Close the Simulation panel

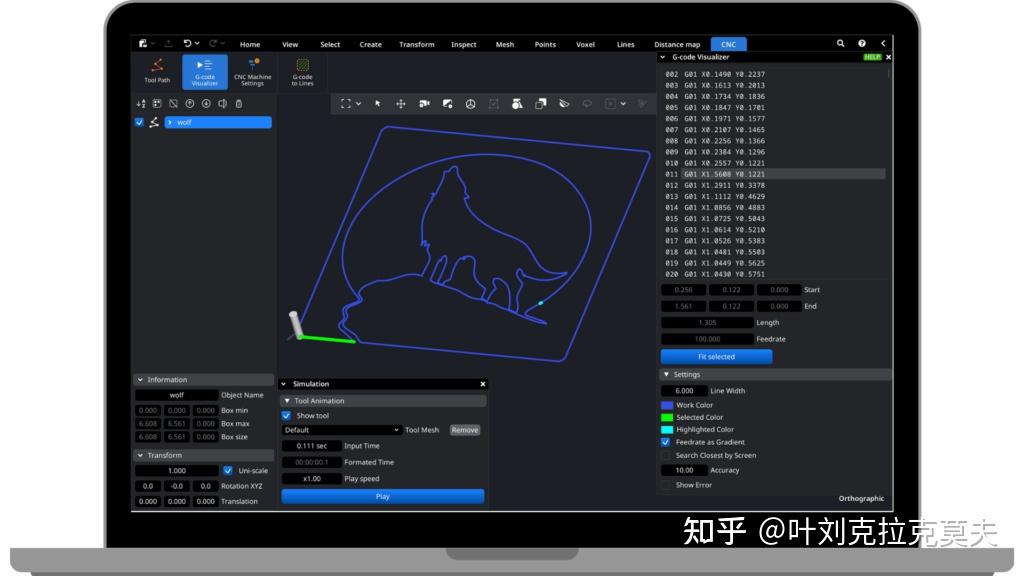click(483, 384)
